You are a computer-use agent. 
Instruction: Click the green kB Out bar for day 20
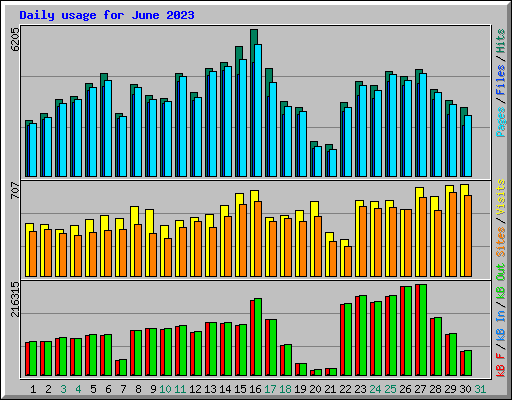318,372
